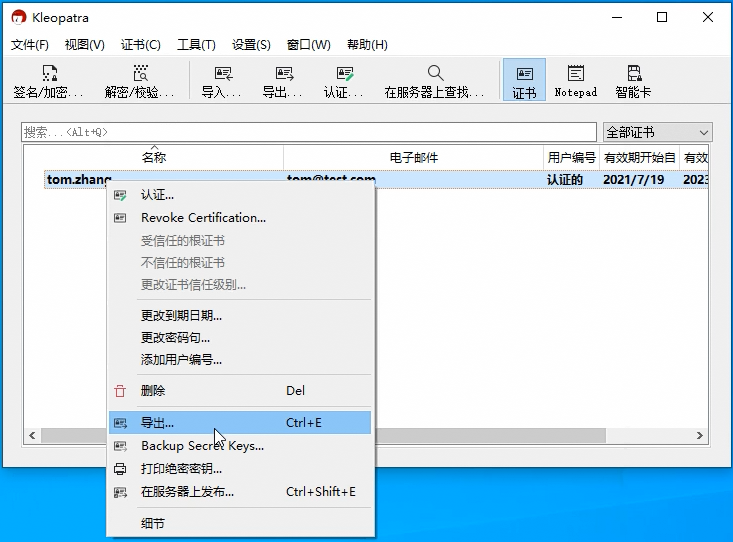Expand the 全部证书 filter dropdown

pyautogui.click(x=657, y=132)
